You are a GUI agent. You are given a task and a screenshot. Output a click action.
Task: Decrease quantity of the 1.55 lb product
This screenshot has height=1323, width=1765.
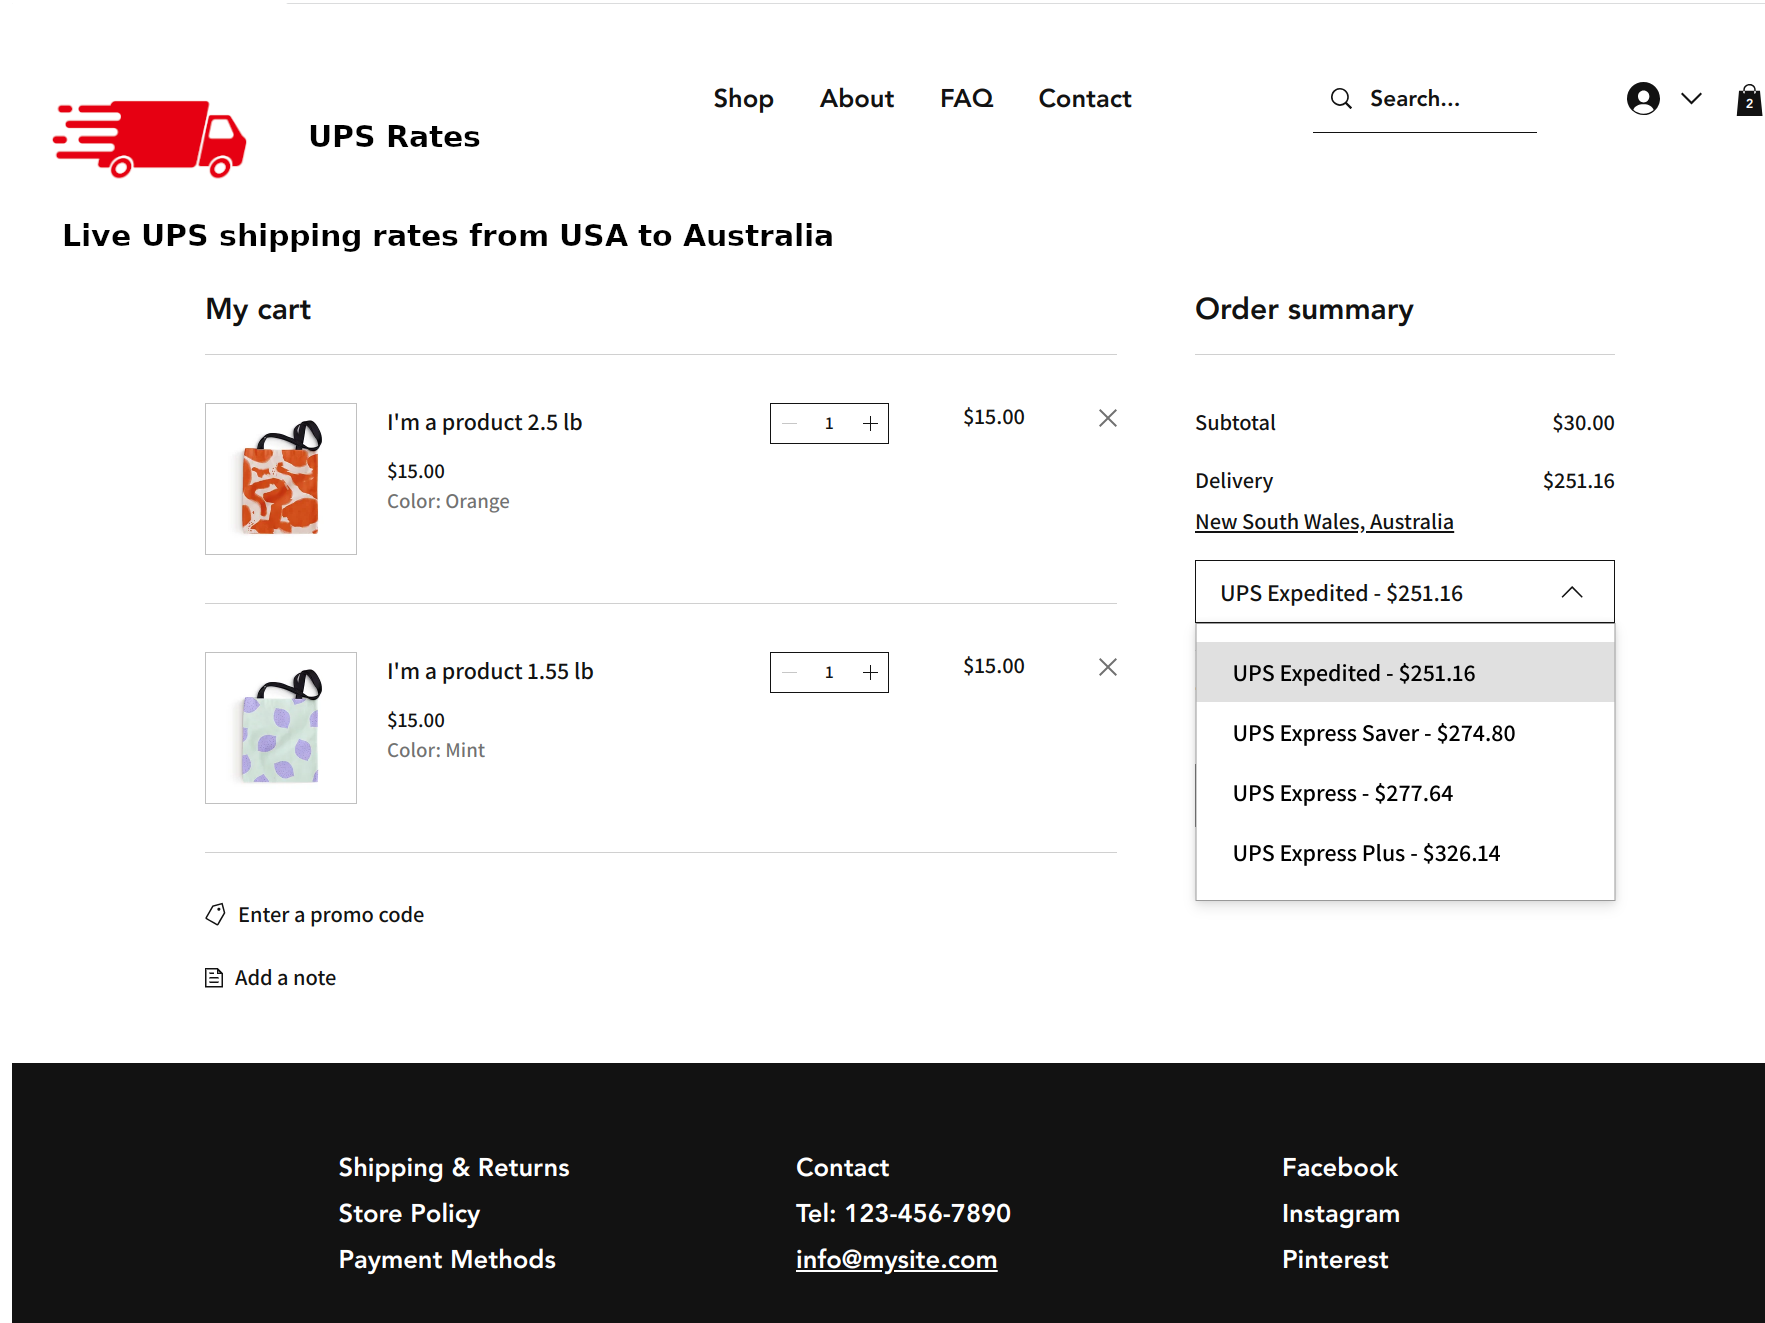coord(789,672)
